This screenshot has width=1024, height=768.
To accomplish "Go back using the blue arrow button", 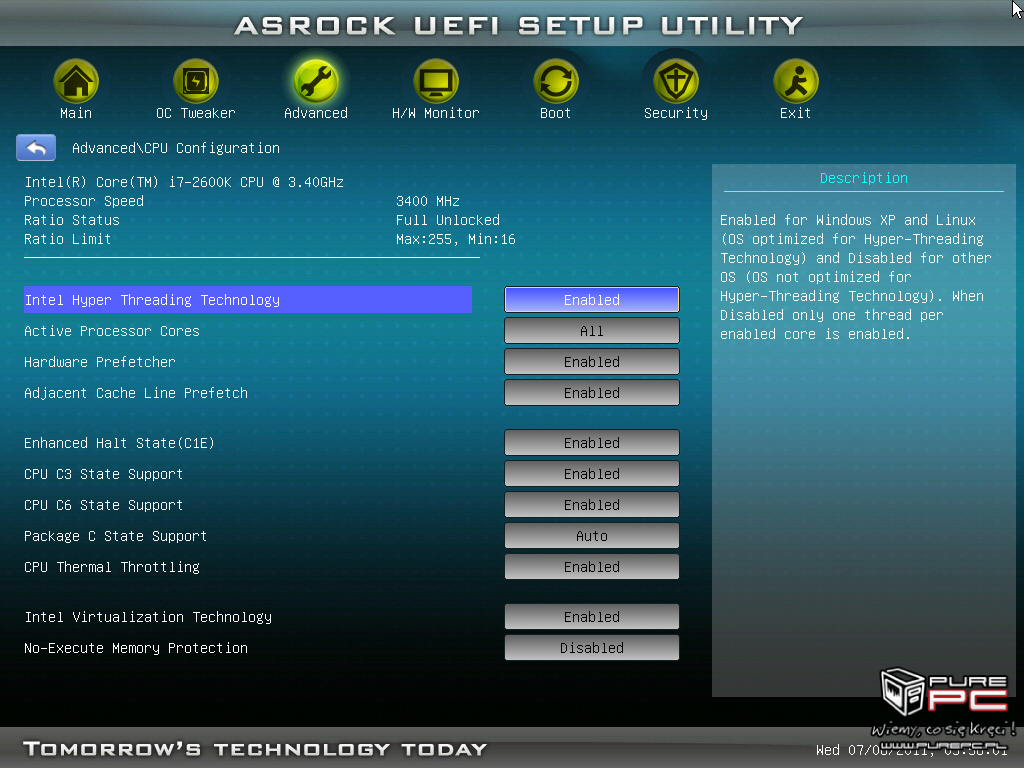I will point(36,148).
